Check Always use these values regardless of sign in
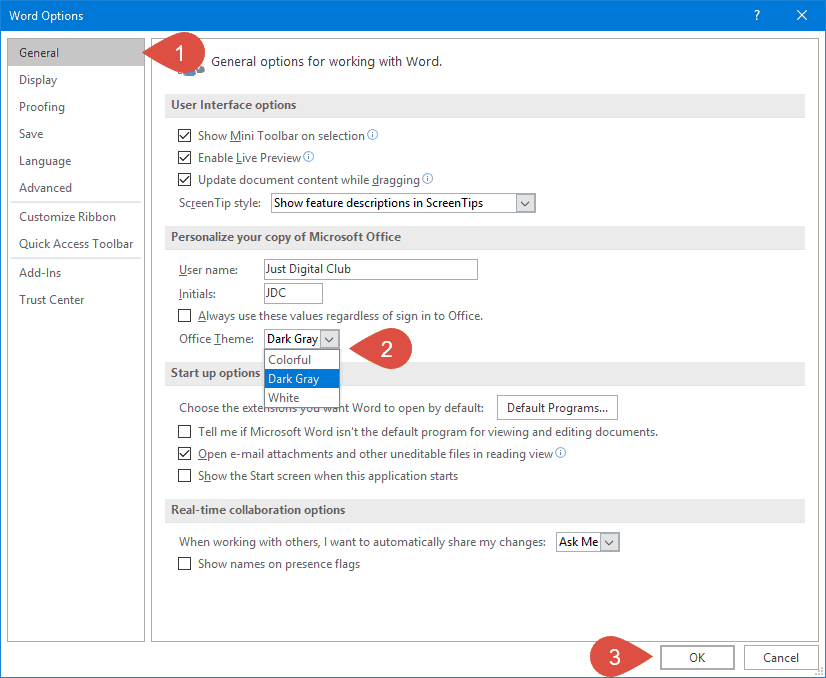 184,316
